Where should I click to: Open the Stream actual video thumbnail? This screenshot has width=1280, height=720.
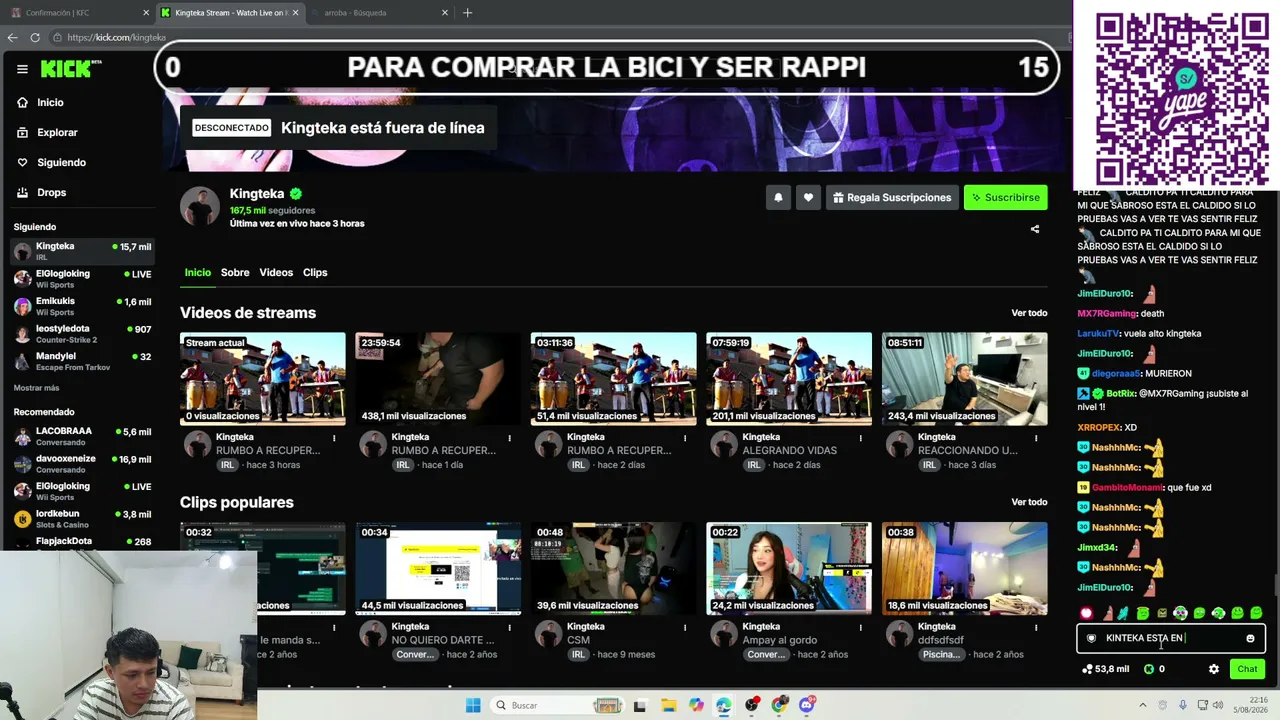(263, 378)
